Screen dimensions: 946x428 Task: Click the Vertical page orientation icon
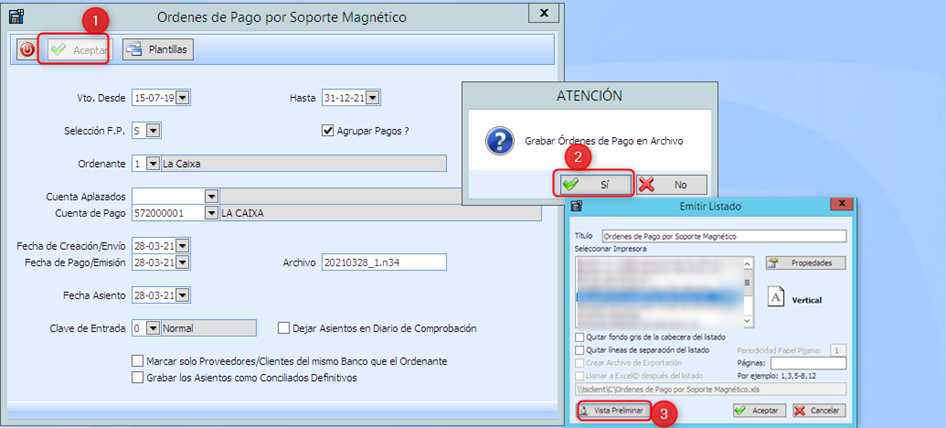pyautogui.click(x=776, y=298)
